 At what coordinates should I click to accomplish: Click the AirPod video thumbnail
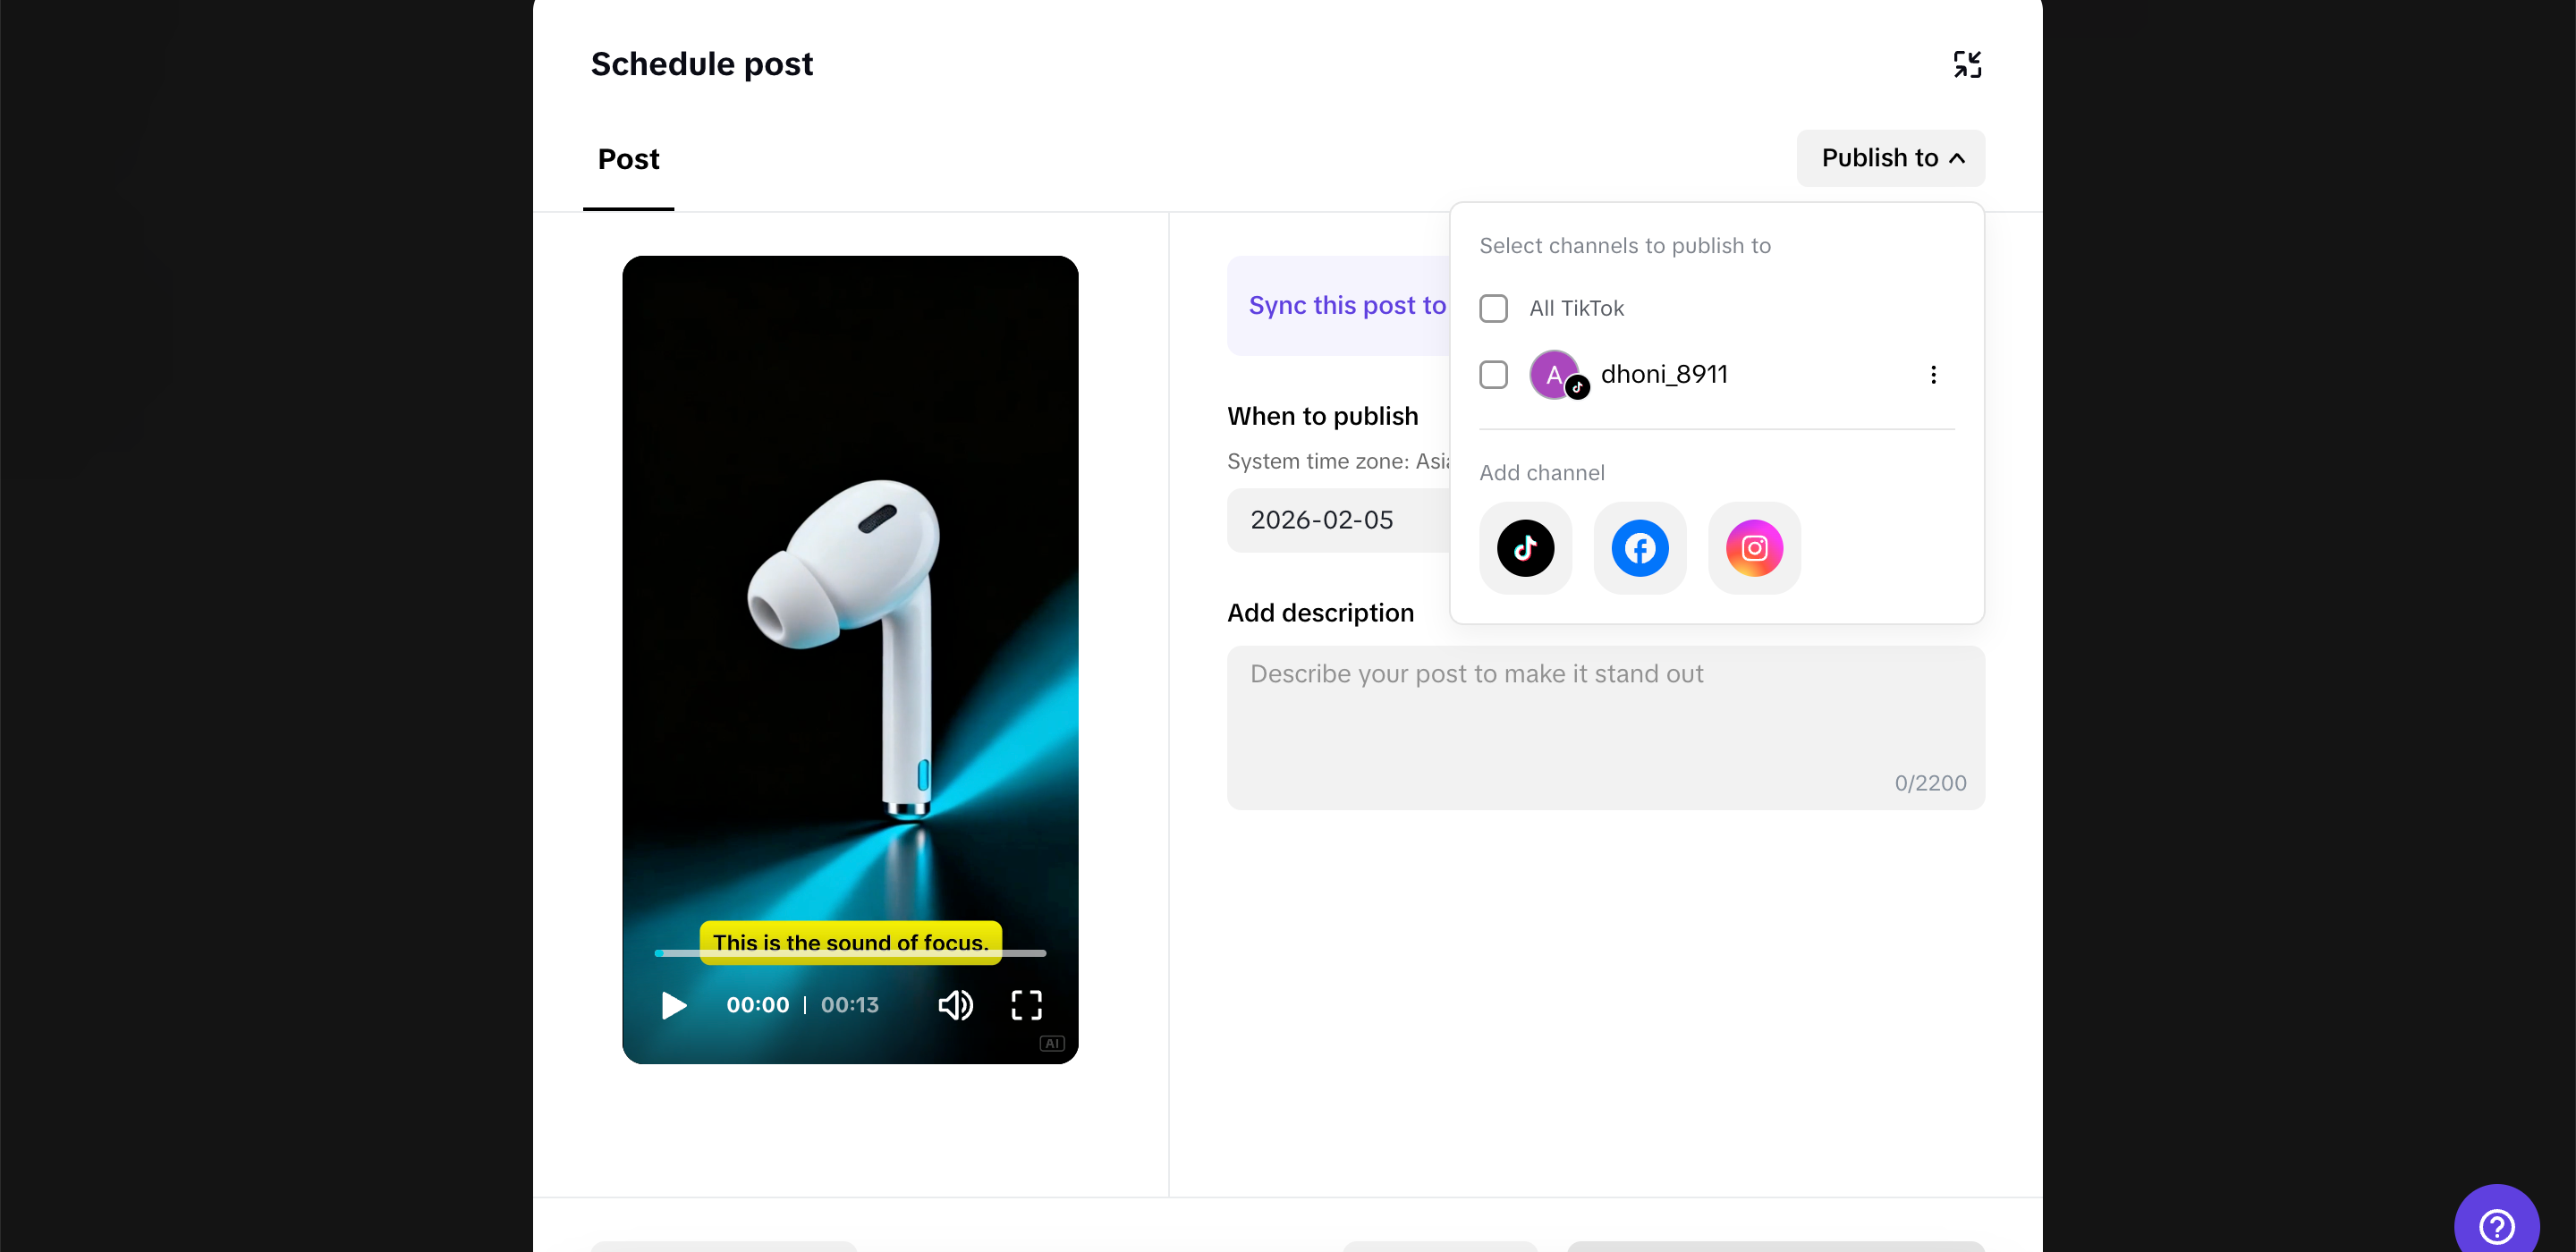tap(850, 600)
